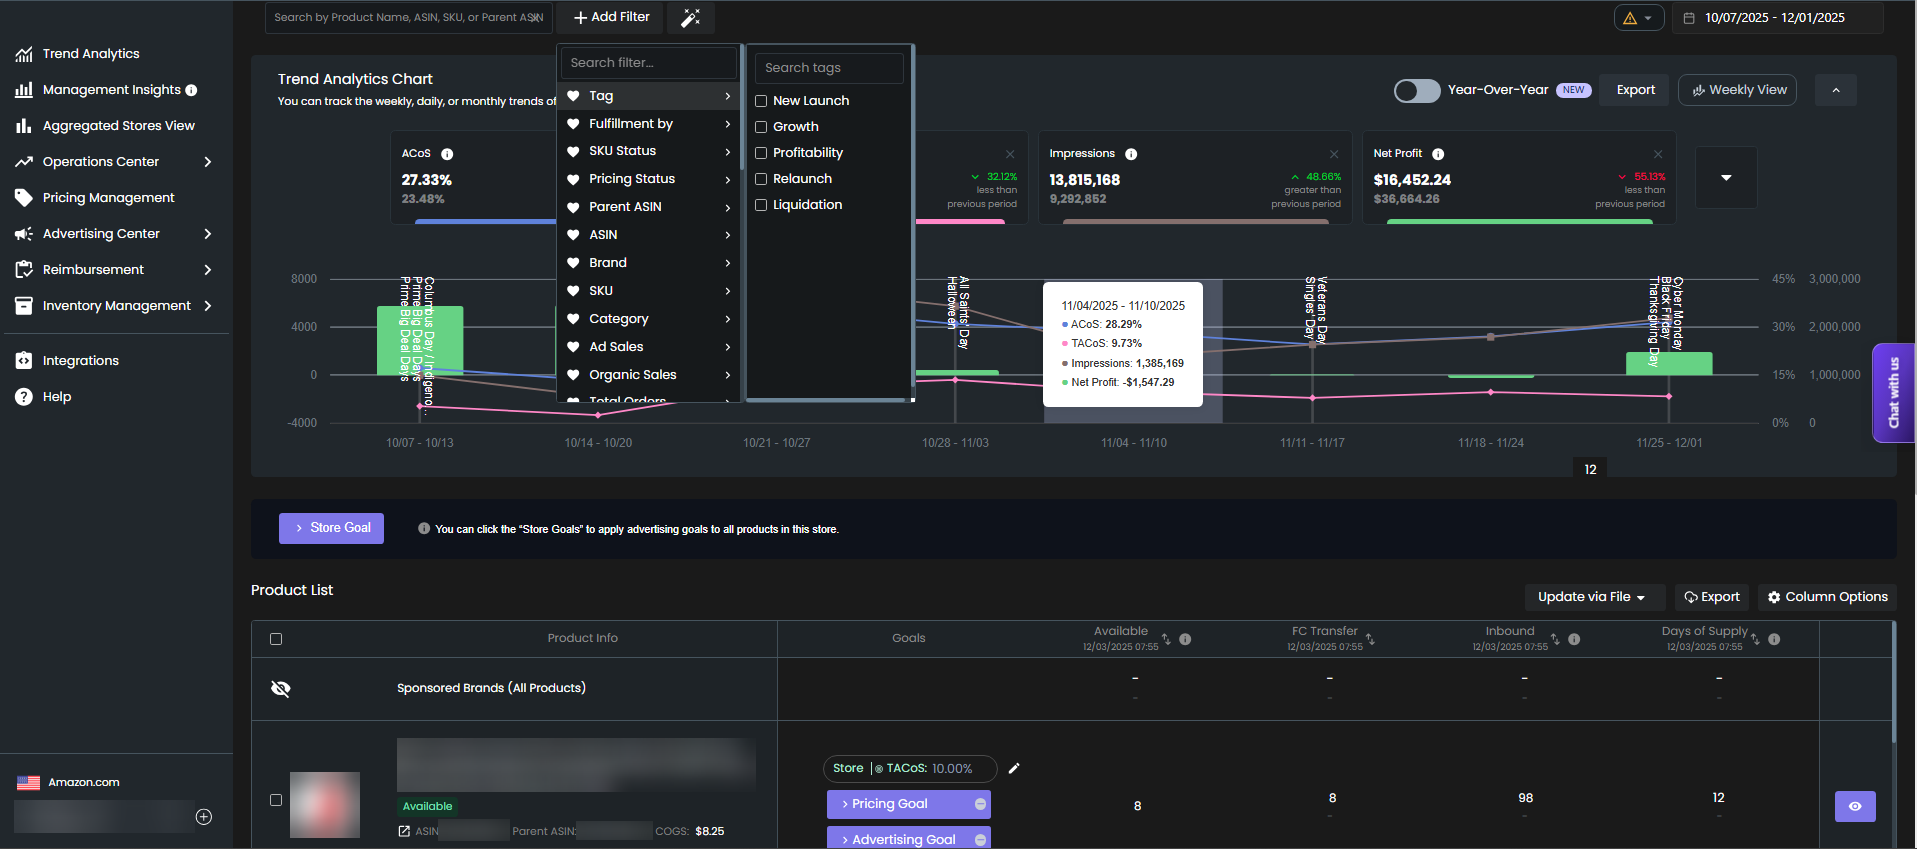Image resolution: width=1917 pixels, height=849 pixels.
Task: Click the Store Goal button
Action: pos(331,528)
